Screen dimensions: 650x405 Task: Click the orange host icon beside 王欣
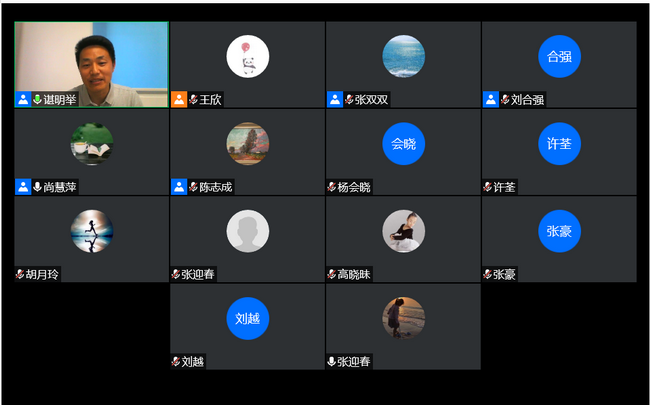point(179,99)
